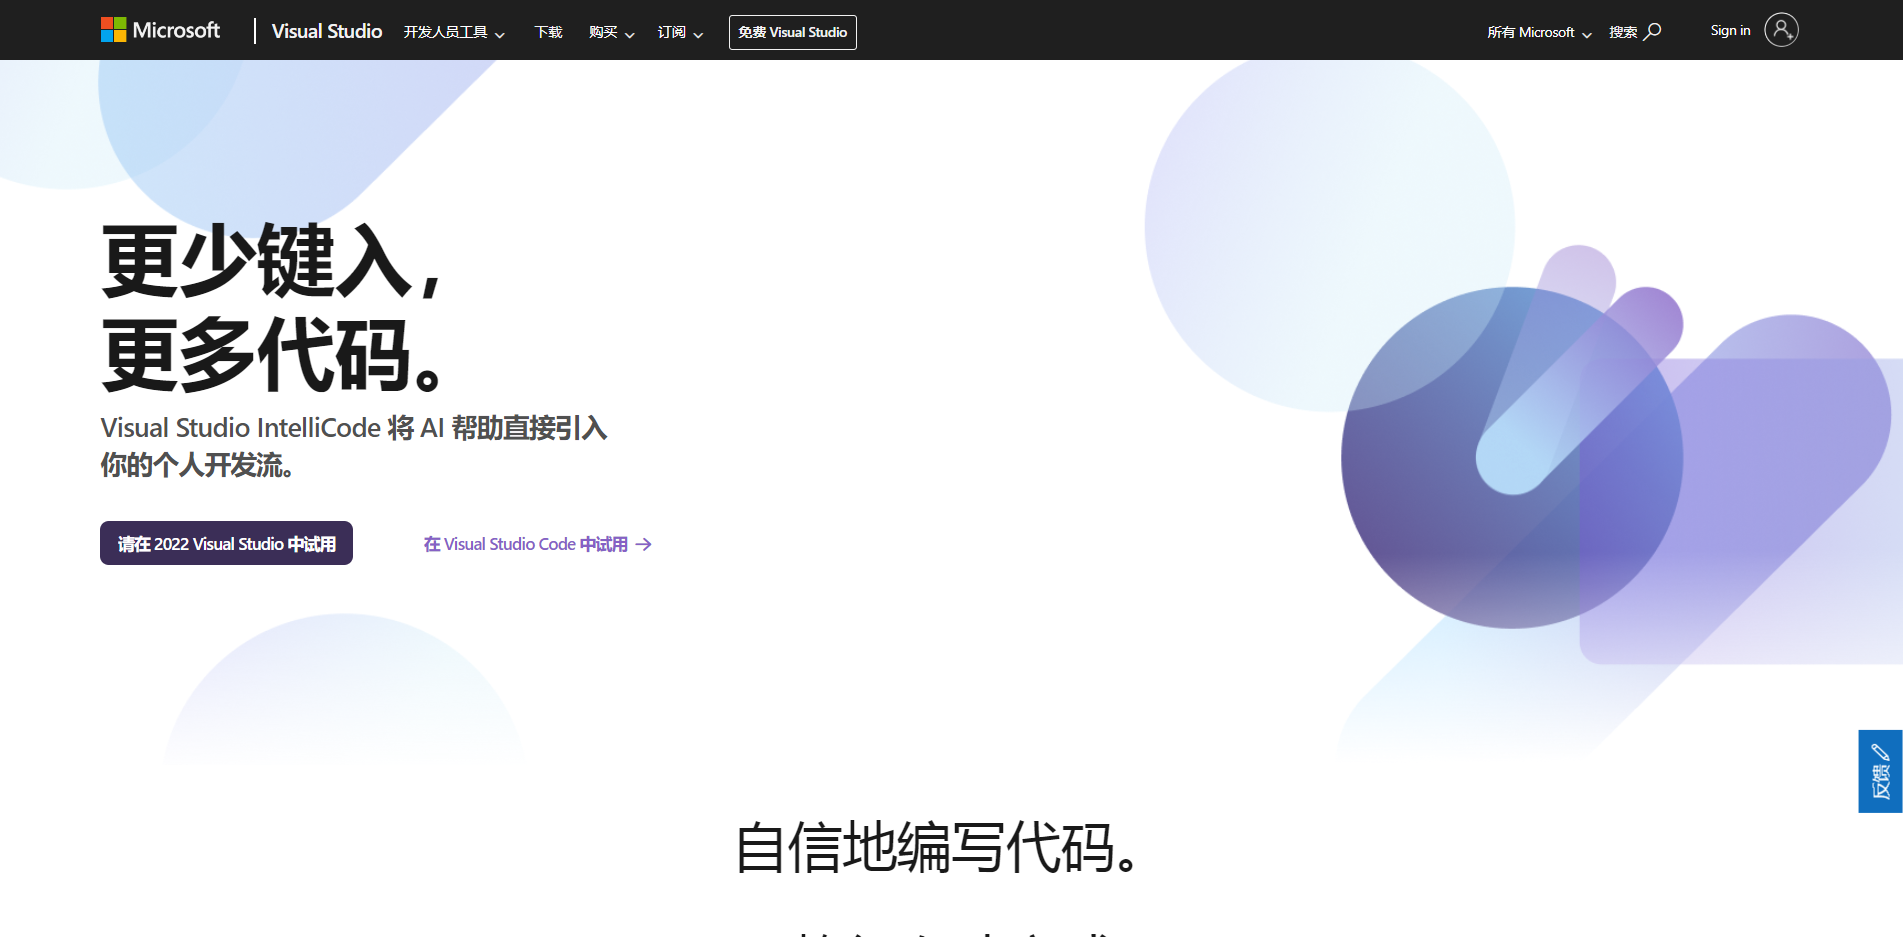Viewport: 1903px width, 937px height.
Task: Click the Visual Studio IntelliCode description text
Action: pos(353,446)
